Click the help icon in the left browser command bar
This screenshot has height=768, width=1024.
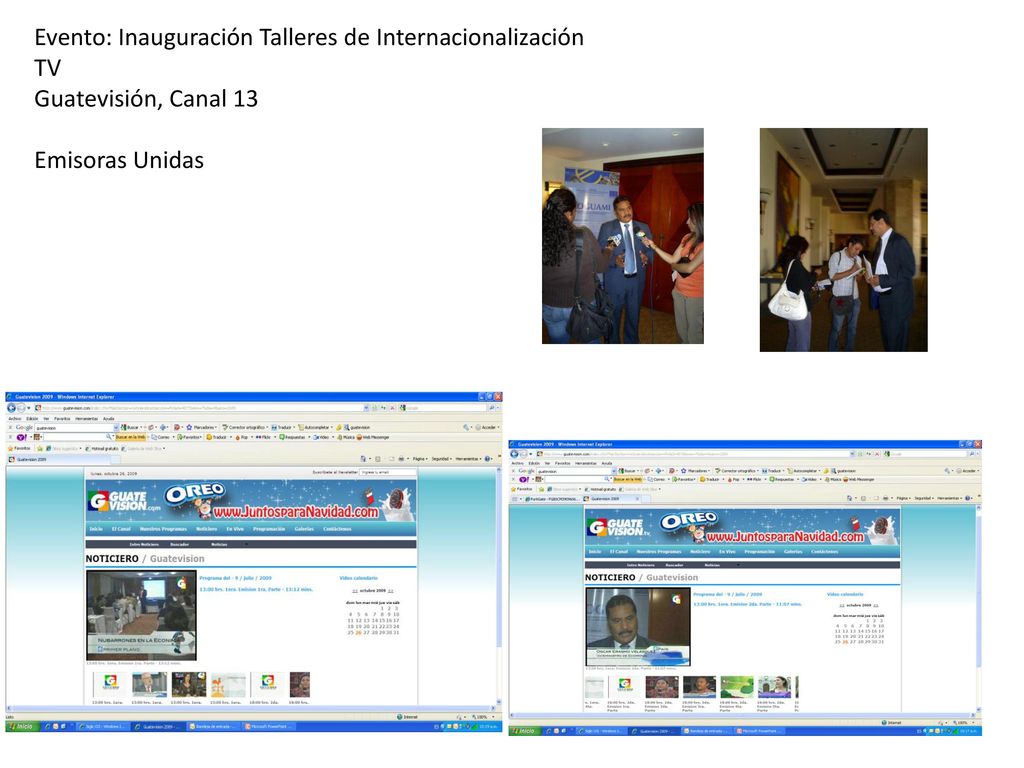pyautogui.click(x=487, y=458)
